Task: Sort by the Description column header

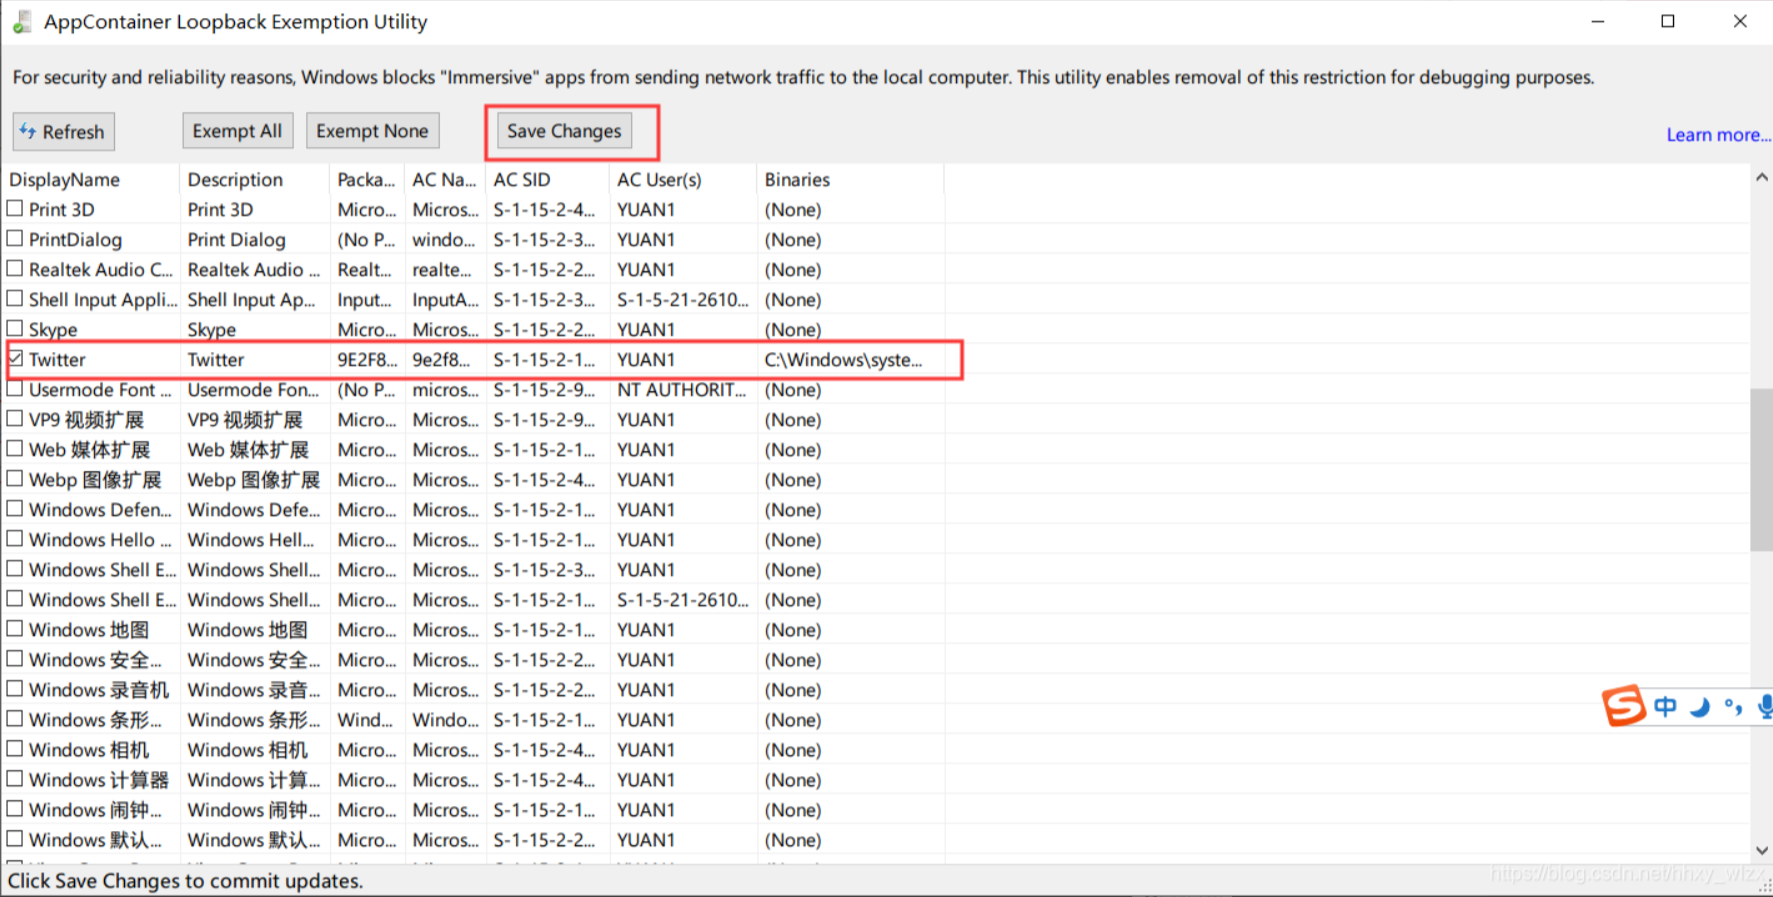Action: tap(255, 179)
